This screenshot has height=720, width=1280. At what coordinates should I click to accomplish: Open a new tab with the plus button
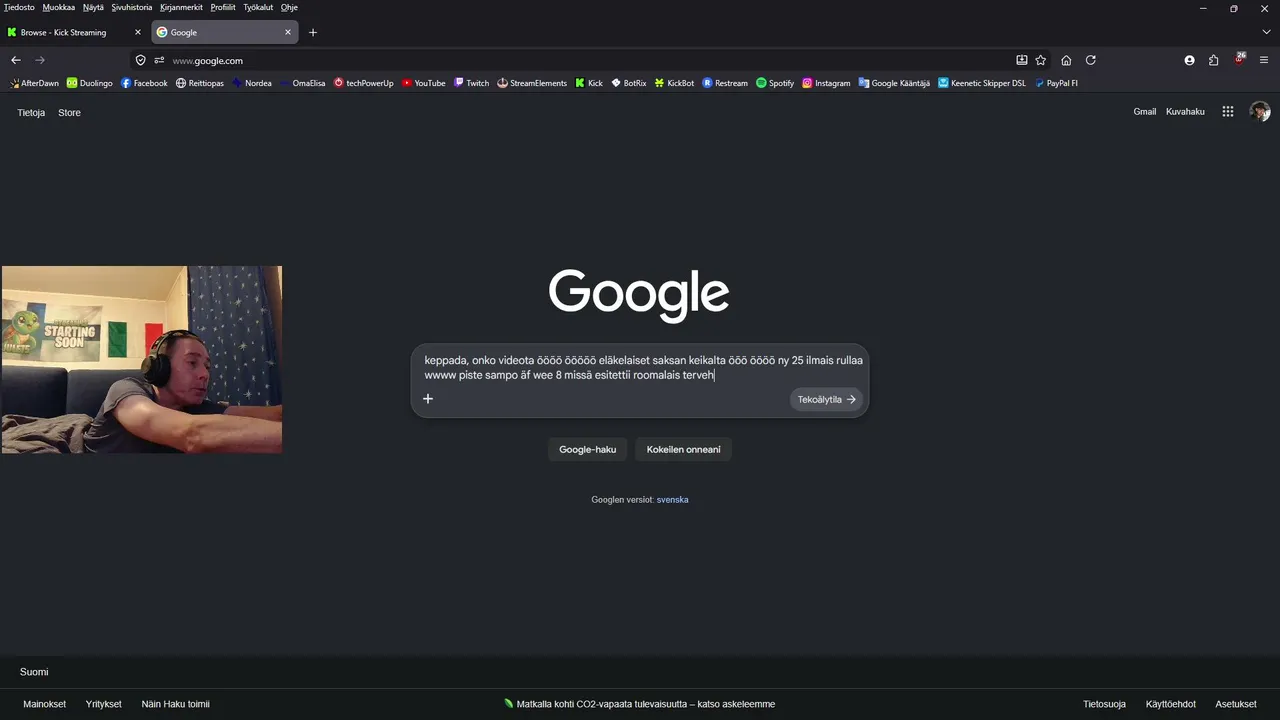pyautogui.click(x=313, y=32)
